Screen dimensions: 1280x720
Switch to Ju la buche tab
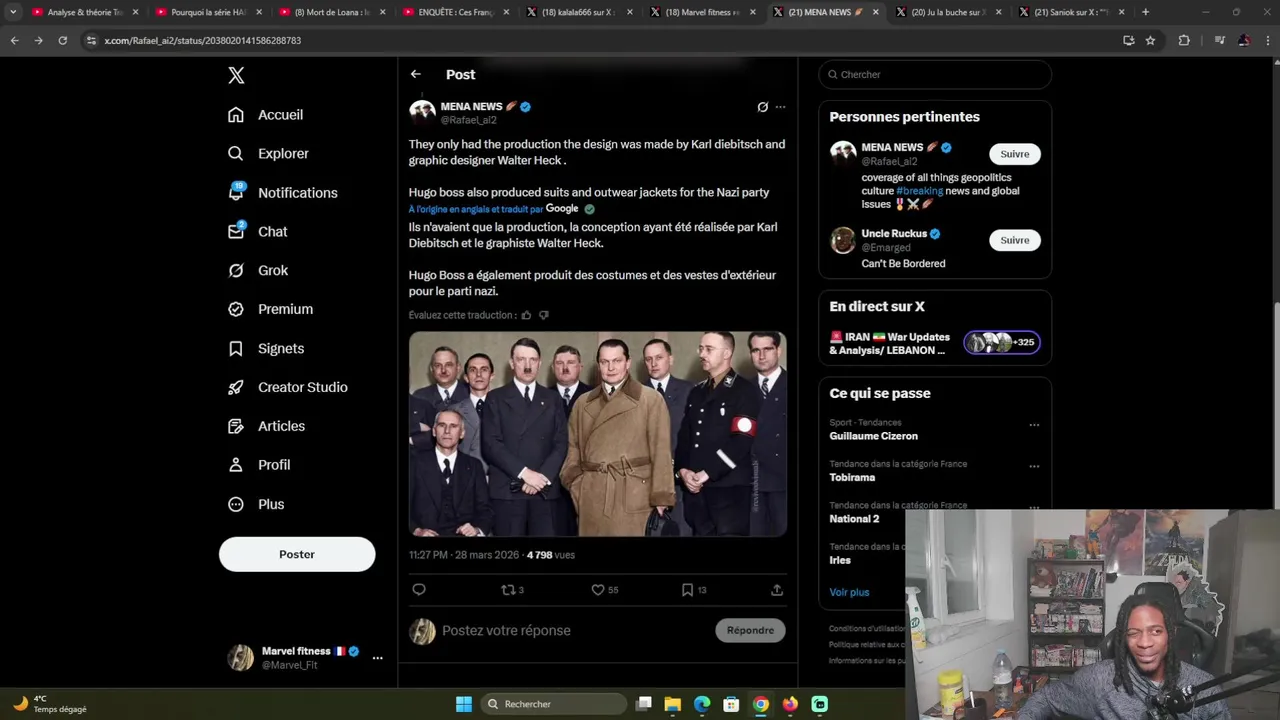(x=948, y=12)
